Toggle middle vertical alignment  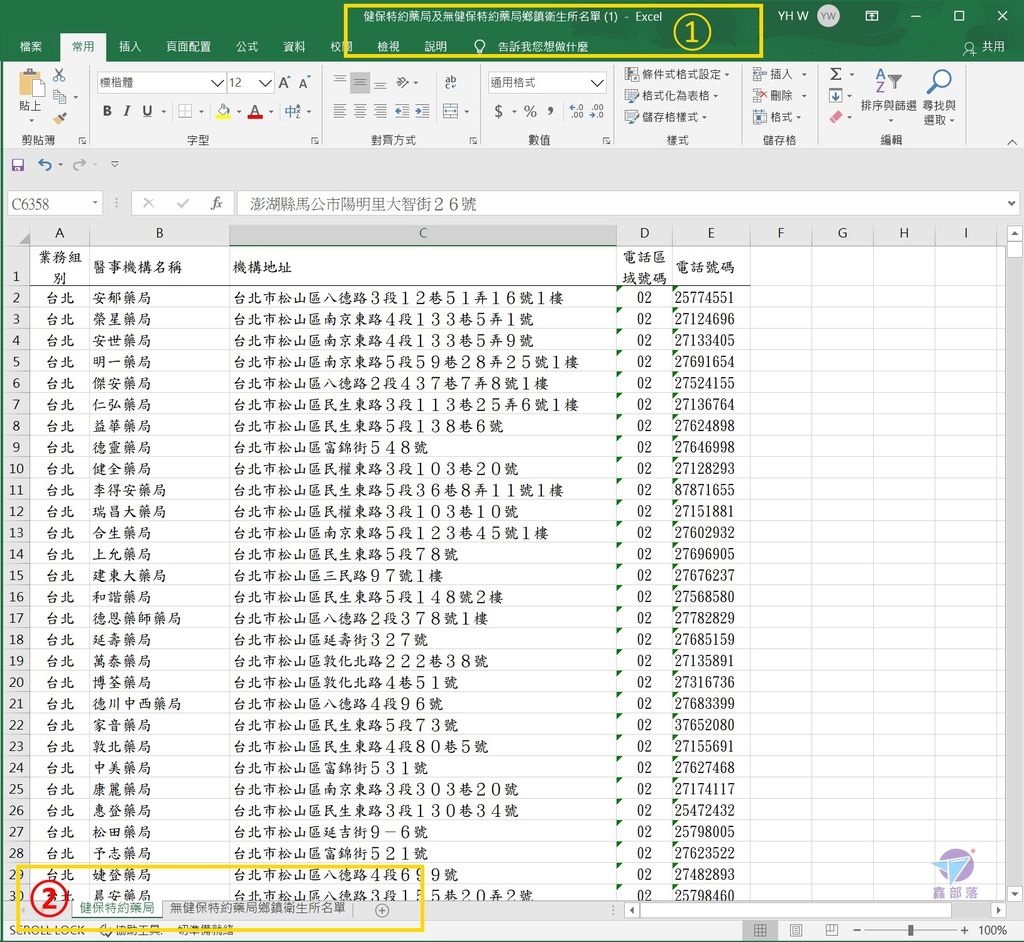pyautogui.click(x=361, y=83)
